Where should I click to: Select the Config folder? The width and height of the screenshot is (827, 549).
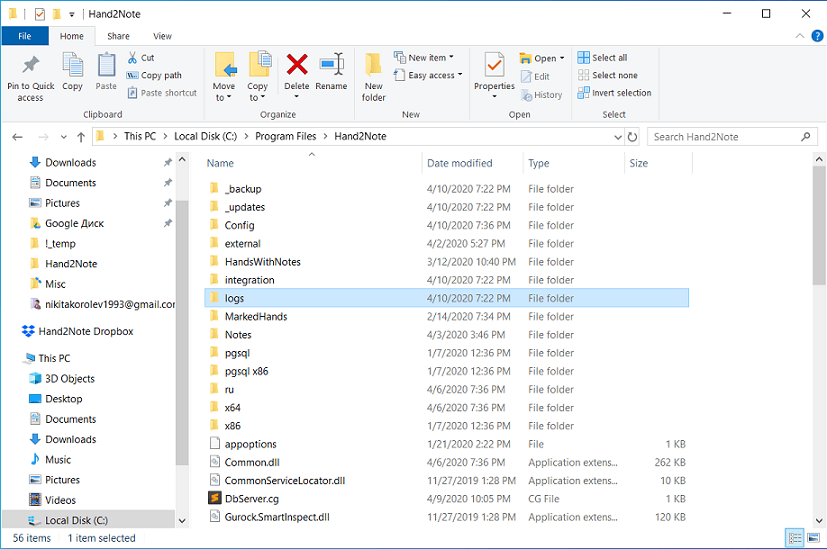239,225
